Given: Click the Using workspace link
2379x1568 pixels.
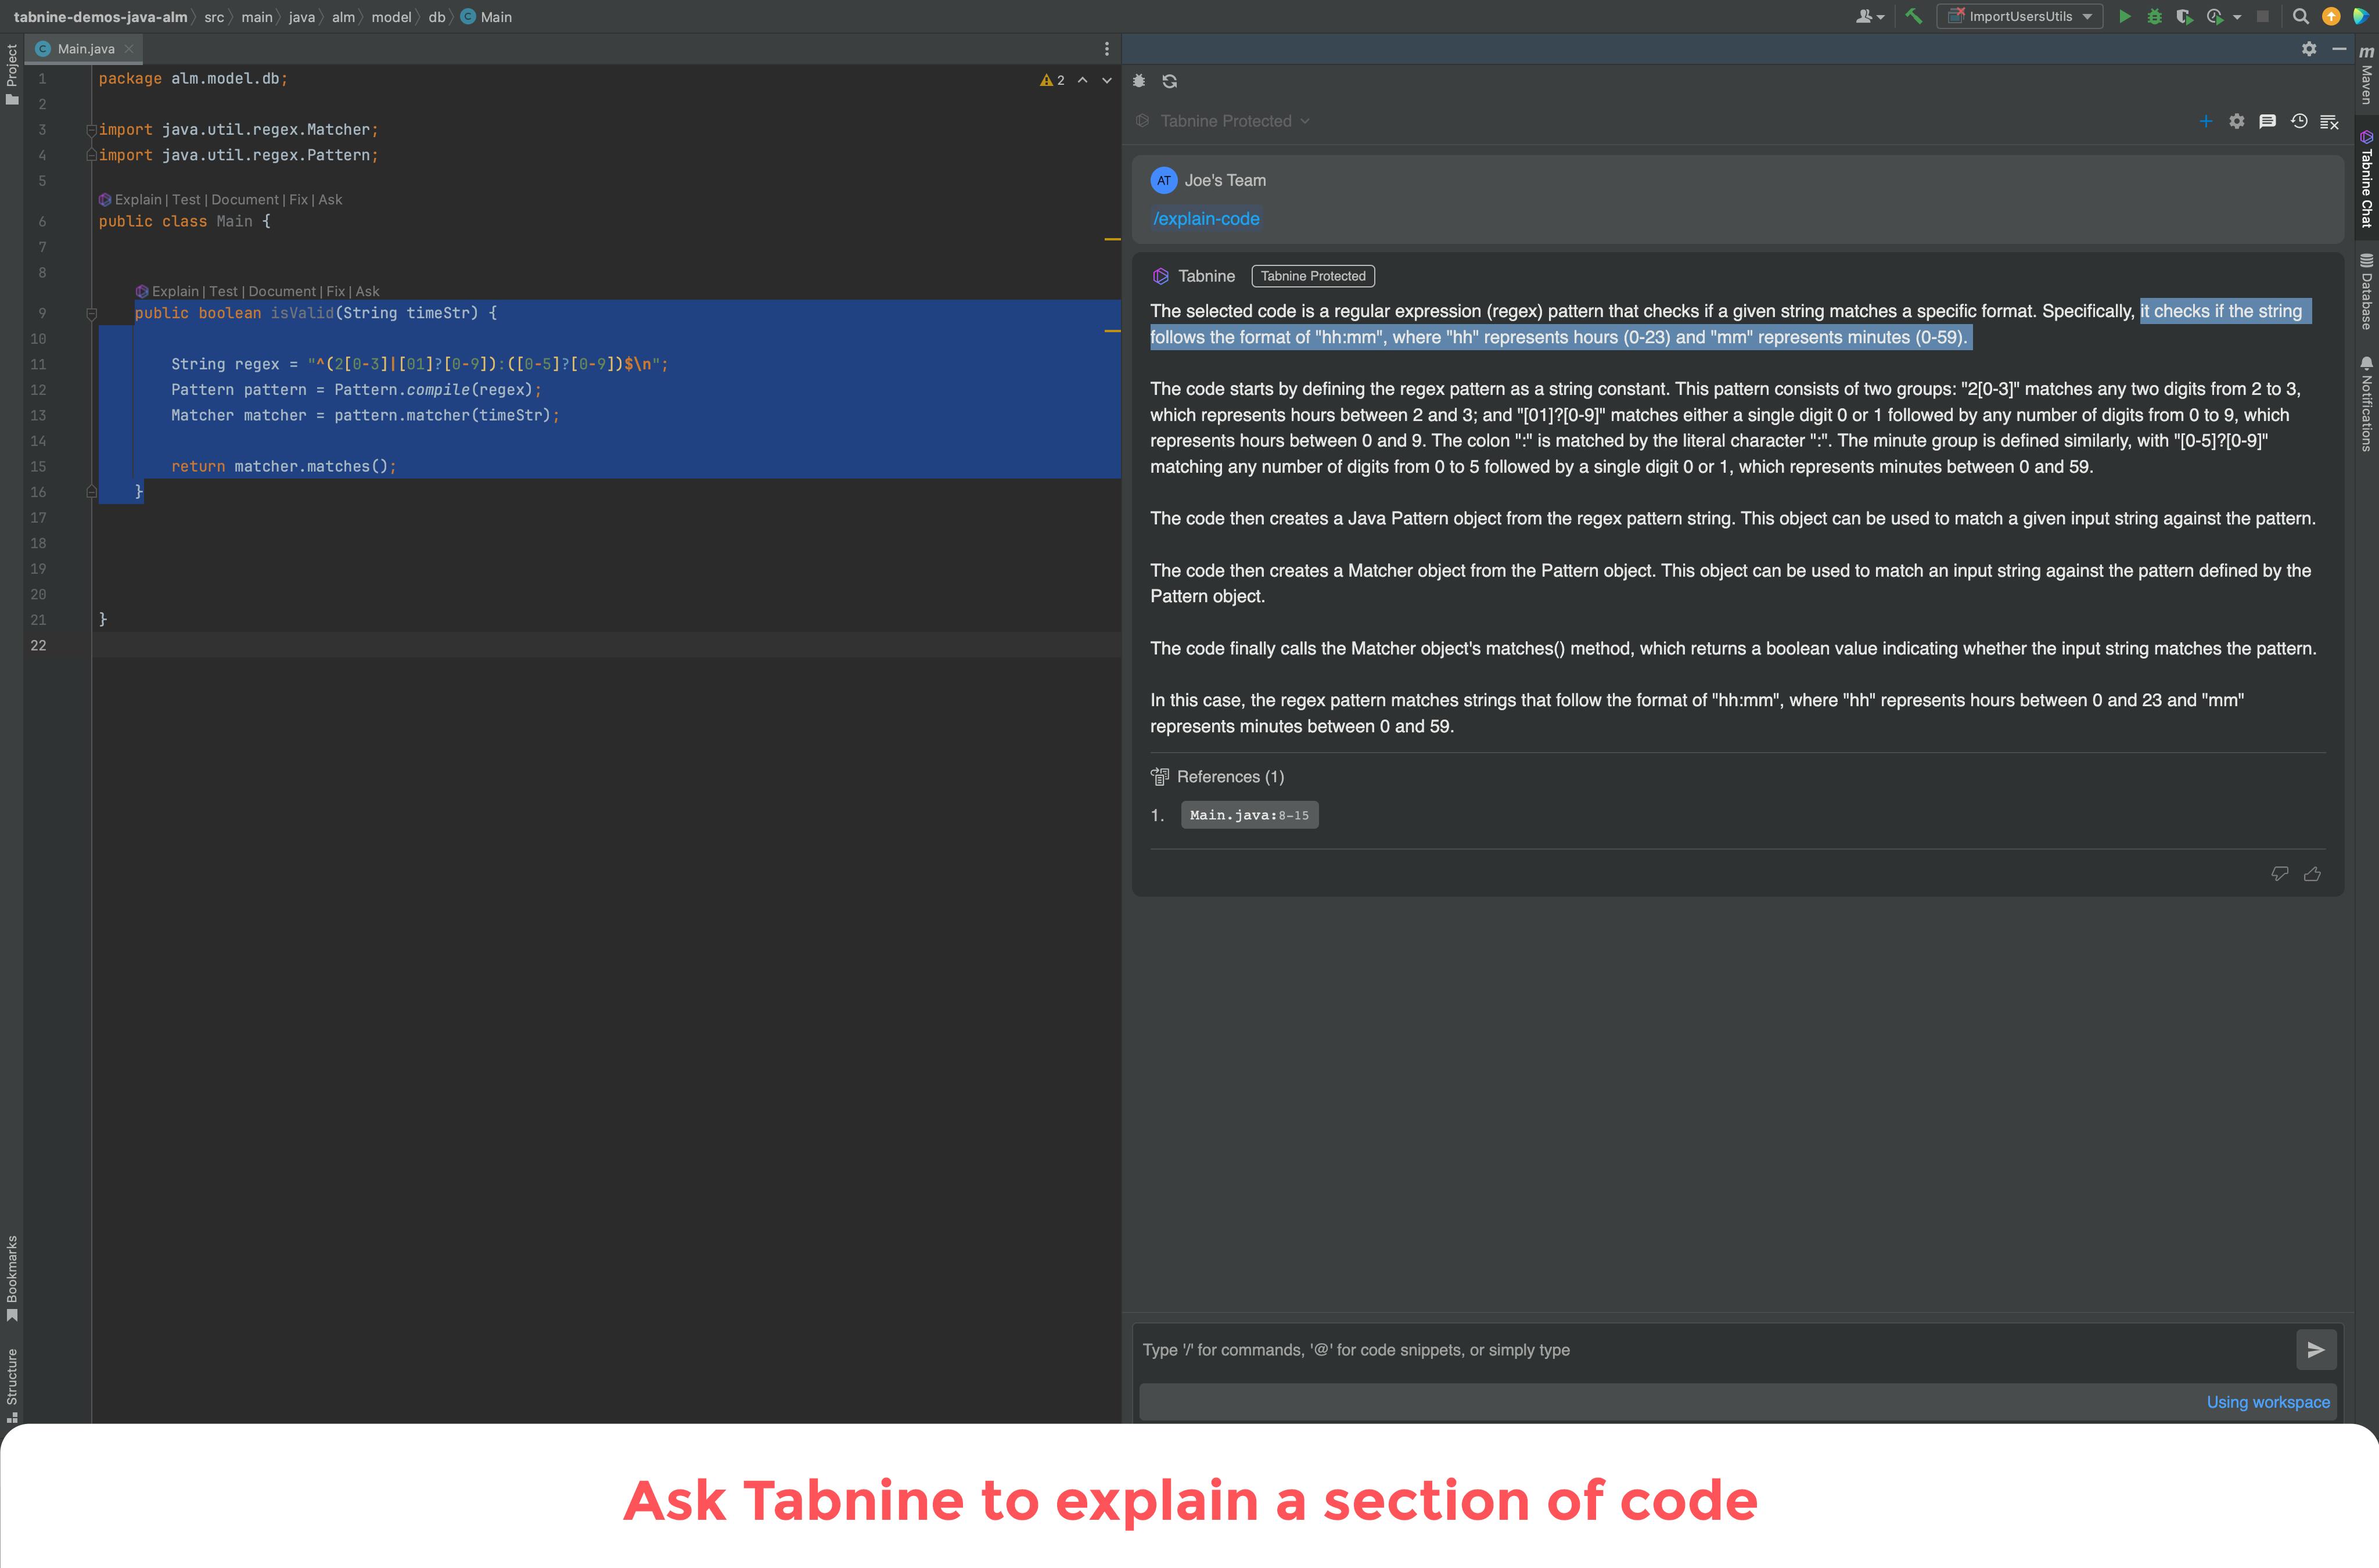Looking at the screenshot, I should [x=2268, y=1402].
